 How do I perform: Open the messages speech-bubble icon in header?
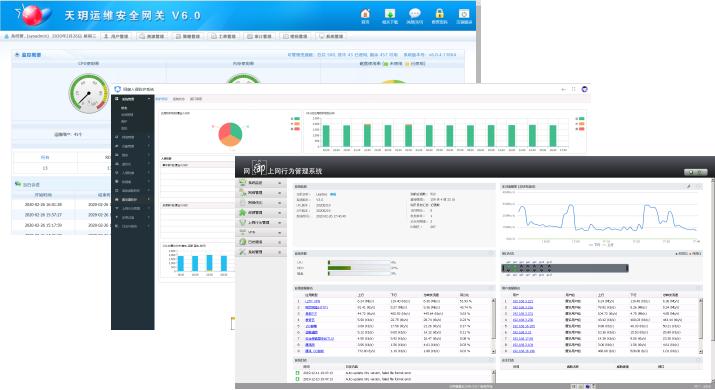click(414, 14)
